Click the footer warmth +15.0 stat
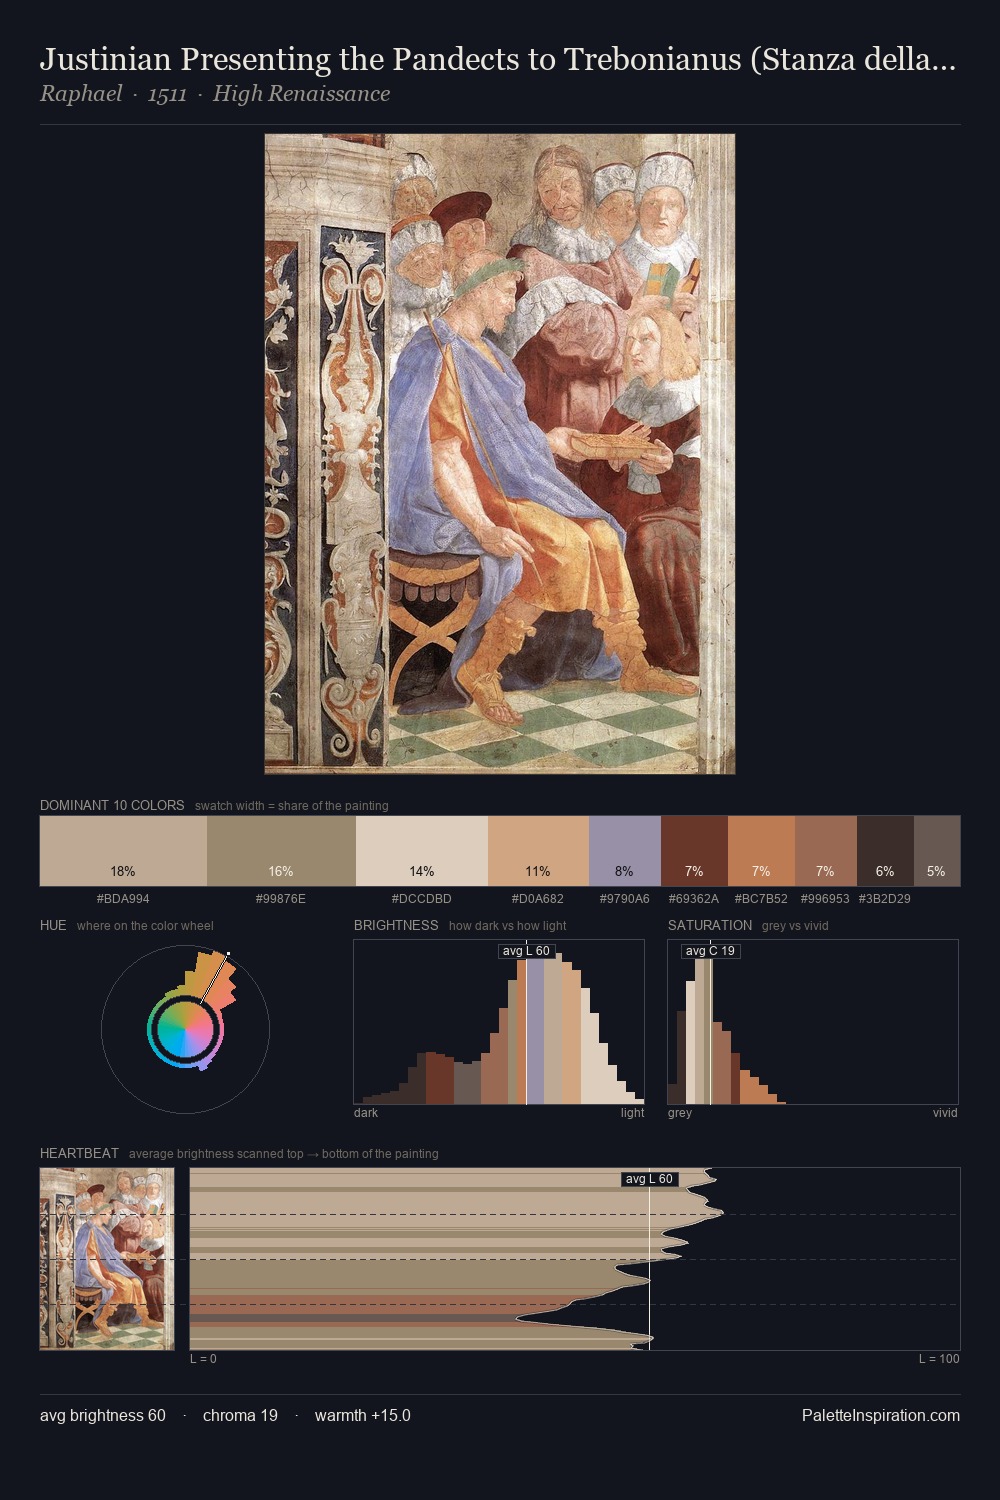Image resolution: width=1000 pixels, height=1500 pixels. pyautogui.click(x=363, y=1415)
